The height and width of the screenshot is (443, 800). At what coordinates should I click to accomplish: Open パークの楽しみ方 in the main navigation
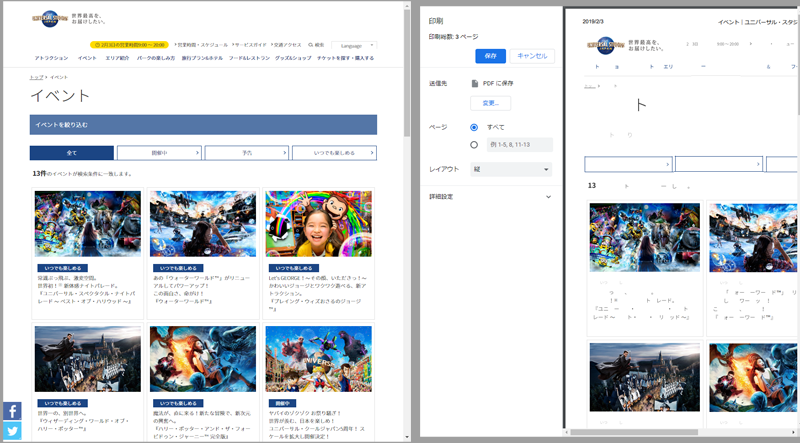(x=156, y=58)
